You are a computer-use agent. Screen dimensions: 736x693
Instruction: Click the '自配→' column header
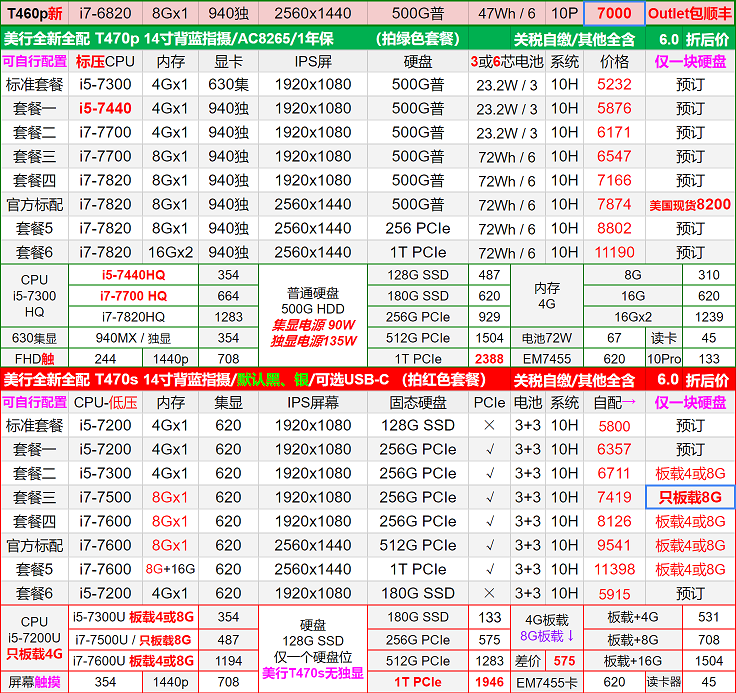pyautogui.click(x=614, y=402)
